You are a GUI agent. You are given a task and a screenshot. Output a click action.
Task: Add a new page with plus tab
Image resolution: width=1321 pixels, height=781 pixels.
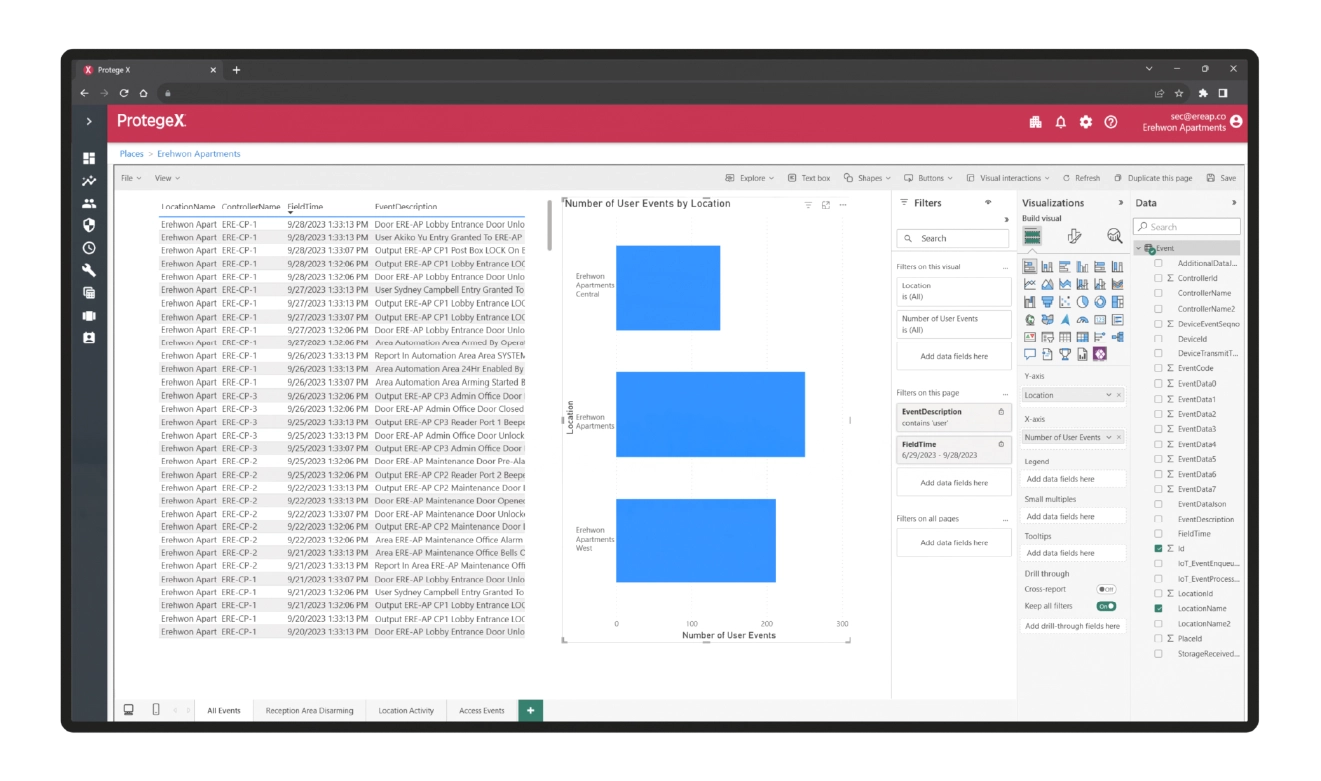tap(531, 710)
